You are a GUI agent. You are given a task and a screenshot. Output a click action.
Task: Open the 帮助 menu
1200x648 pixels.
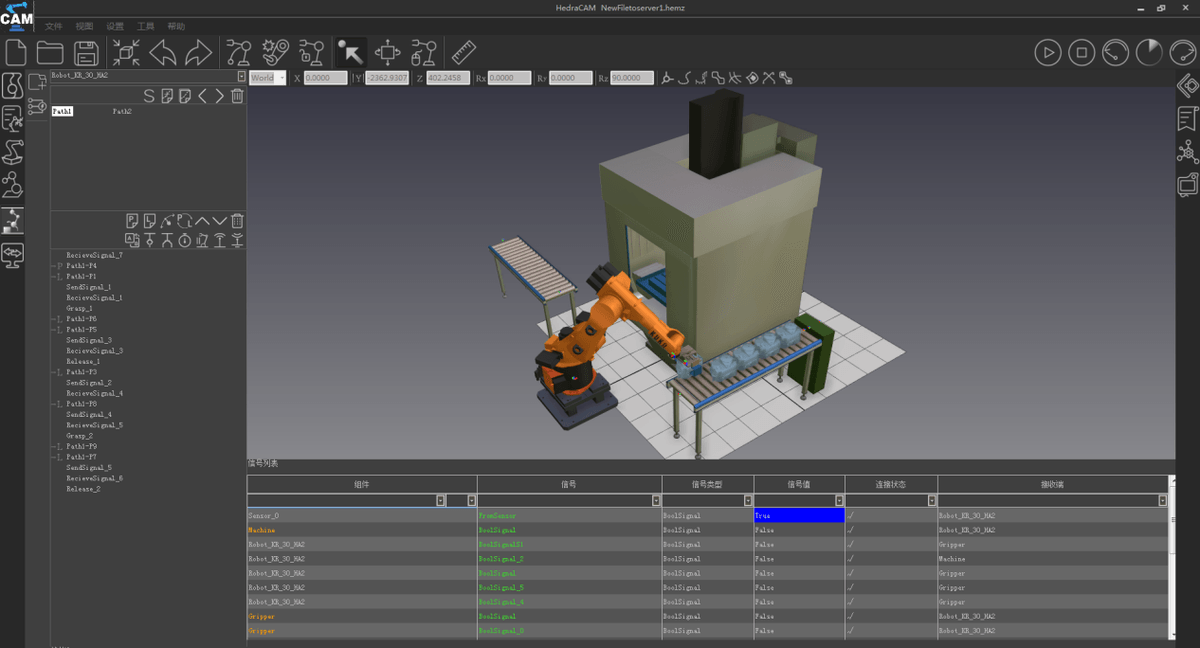[176, 26]
